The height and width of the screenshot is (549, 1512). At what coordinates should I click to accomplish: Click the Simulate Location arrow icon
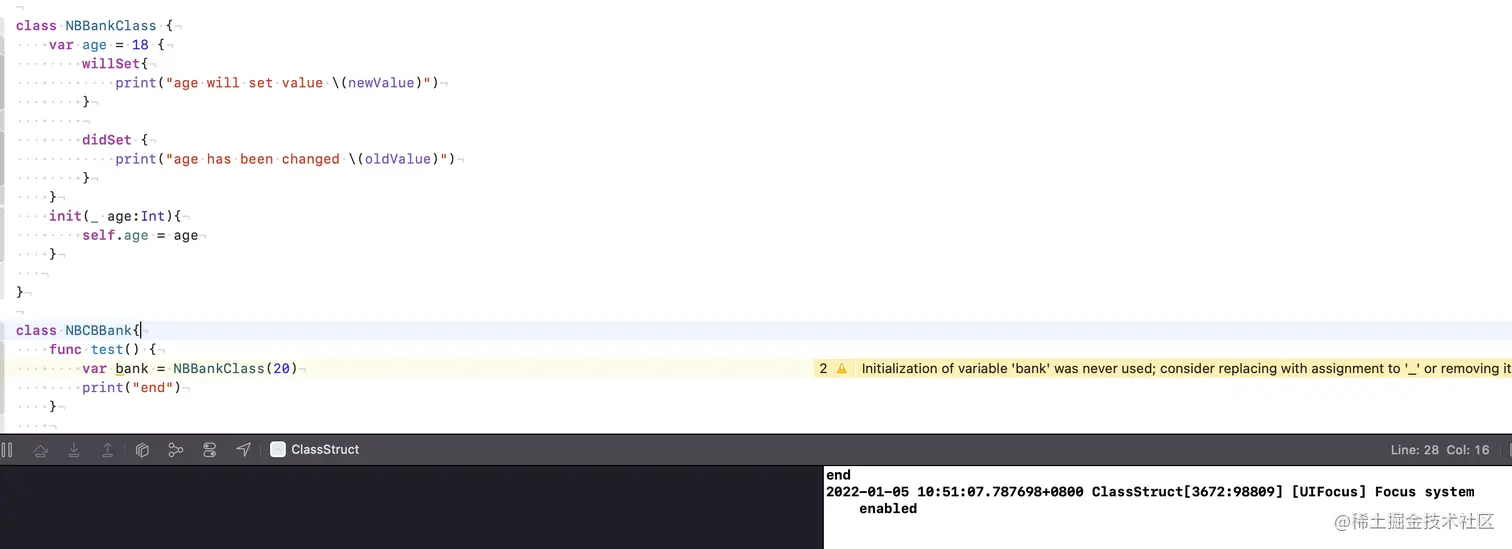tap(243, 450)
